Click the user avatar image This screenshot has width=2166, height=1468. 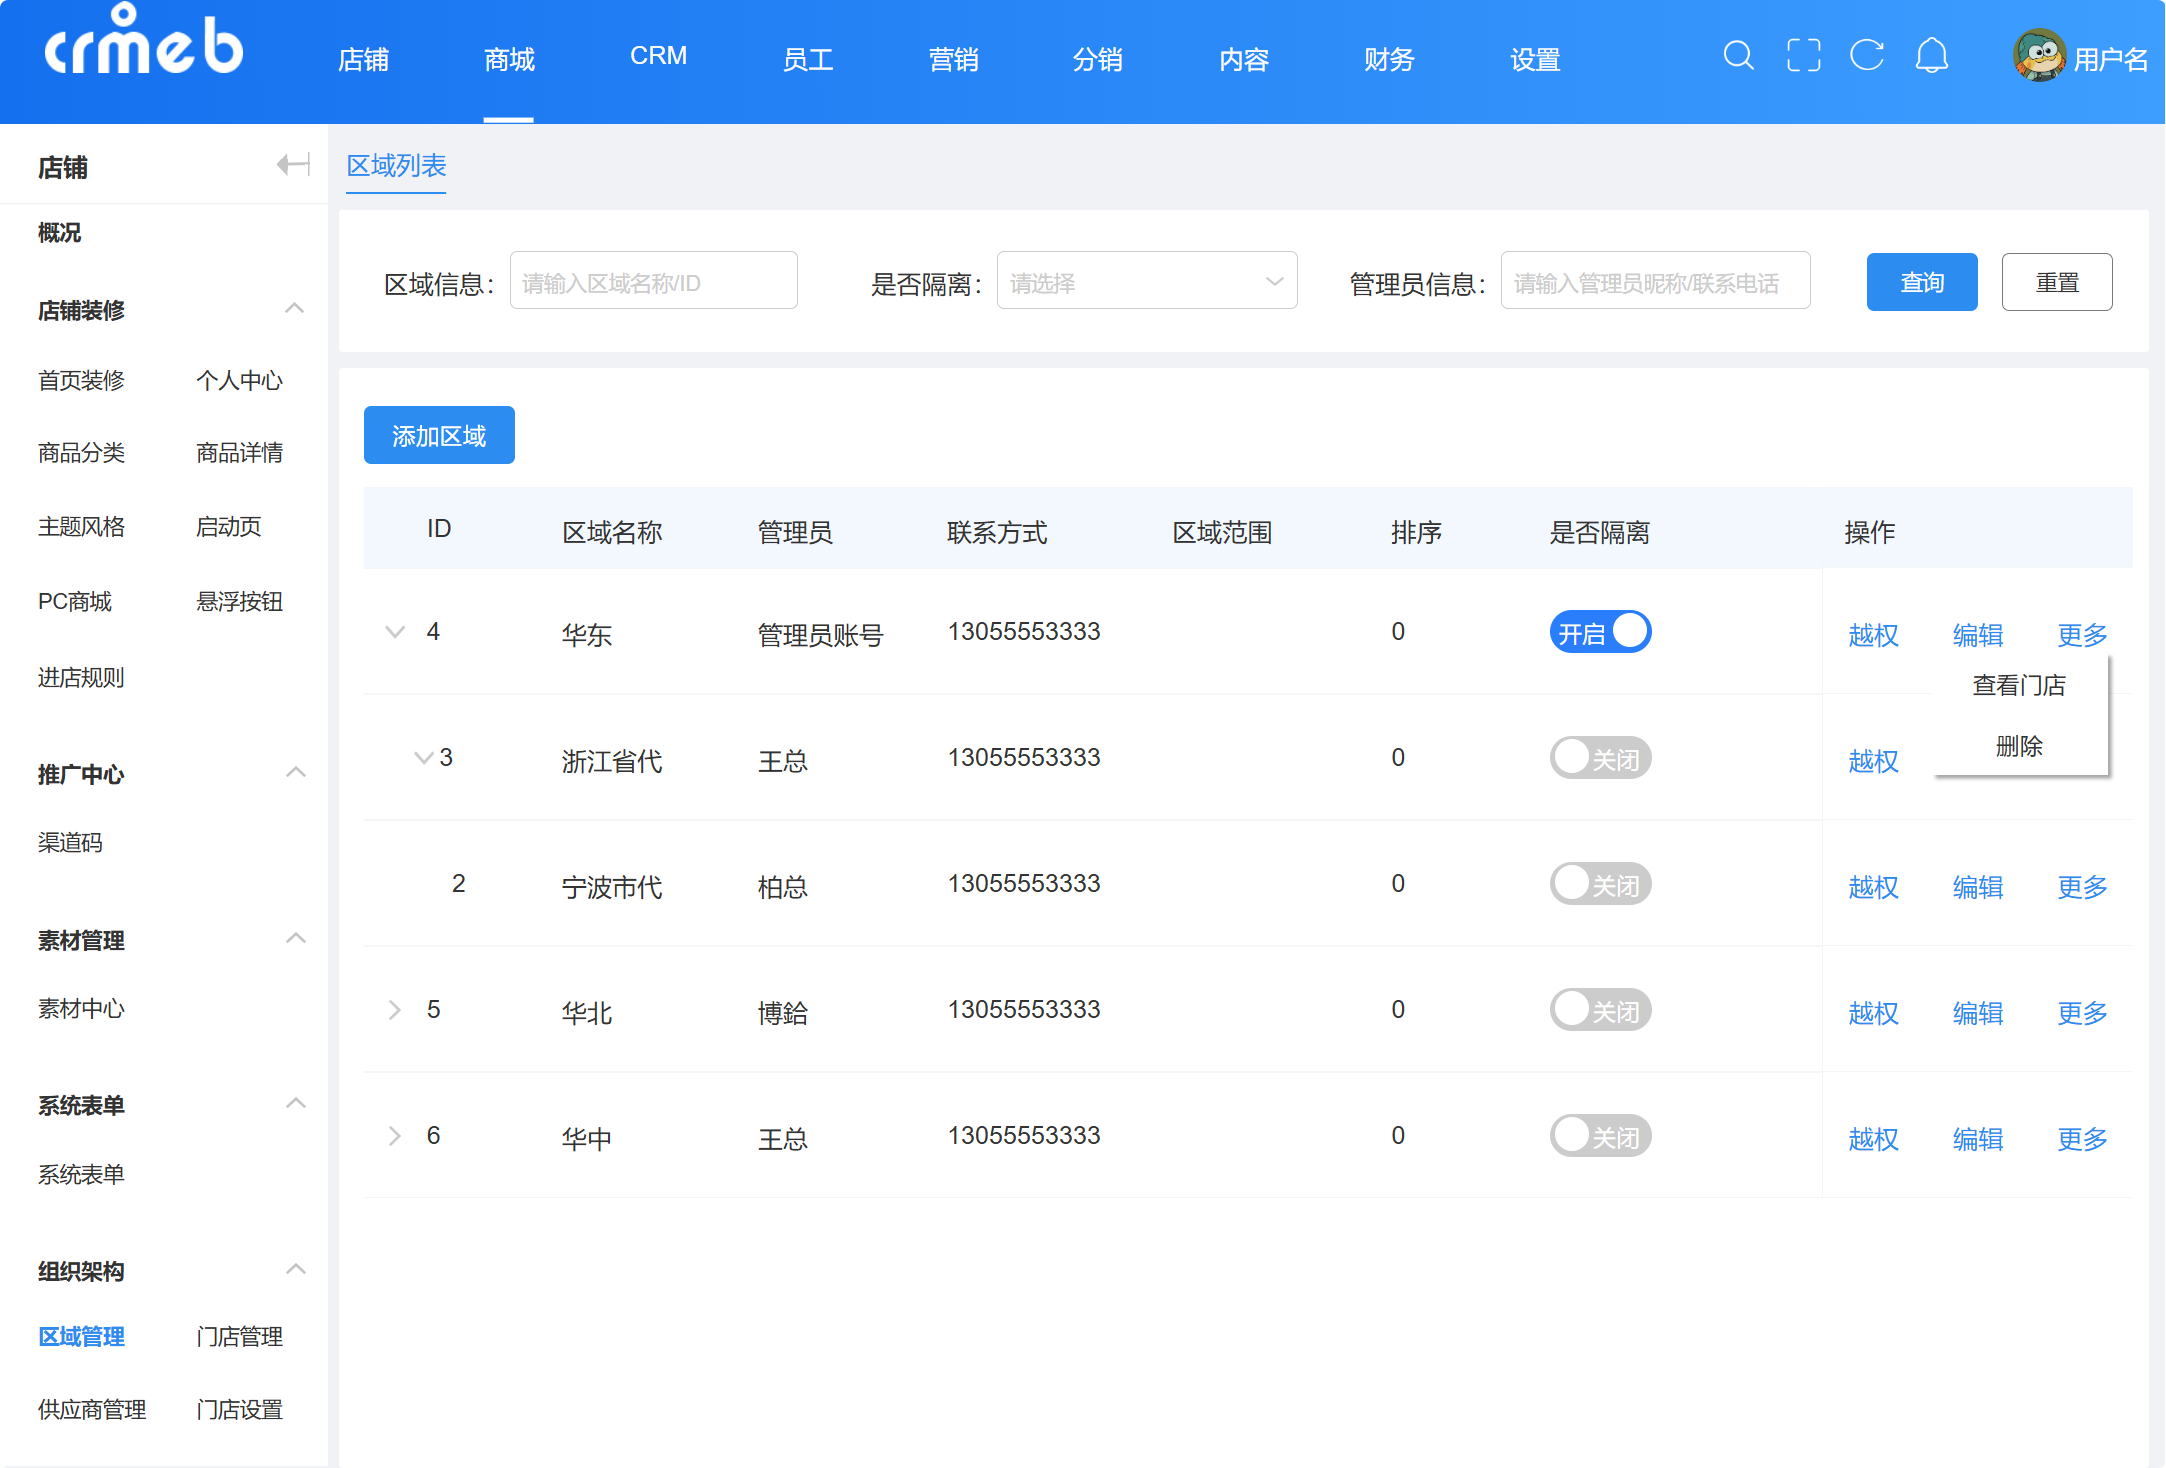pos(2040,56)
